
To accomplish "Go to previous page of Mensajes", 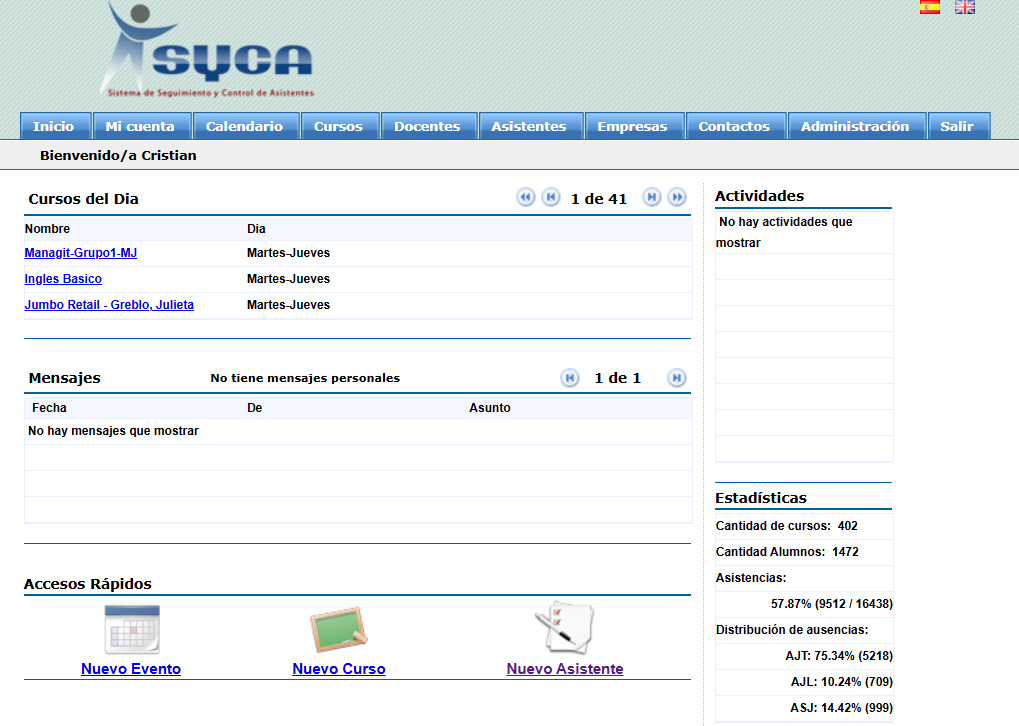I will pos(570,378).
